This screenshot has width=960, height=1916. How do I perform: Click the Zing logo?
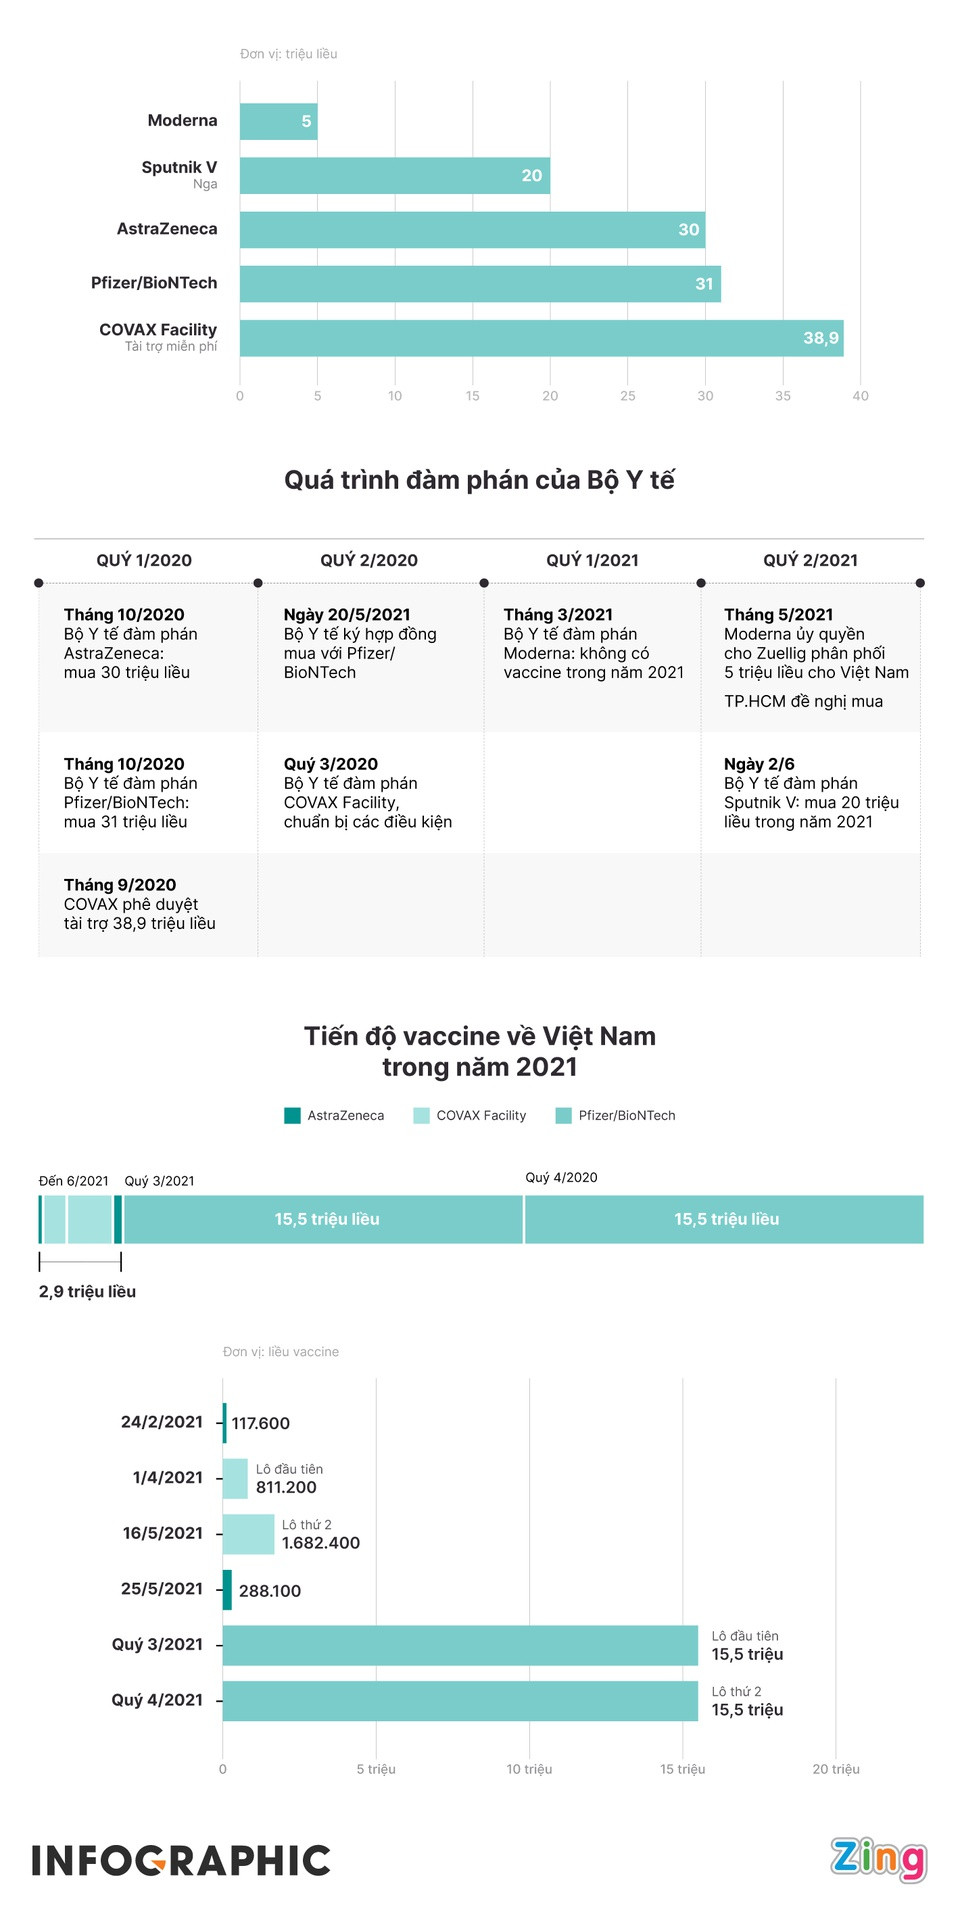coord(878,1859)
